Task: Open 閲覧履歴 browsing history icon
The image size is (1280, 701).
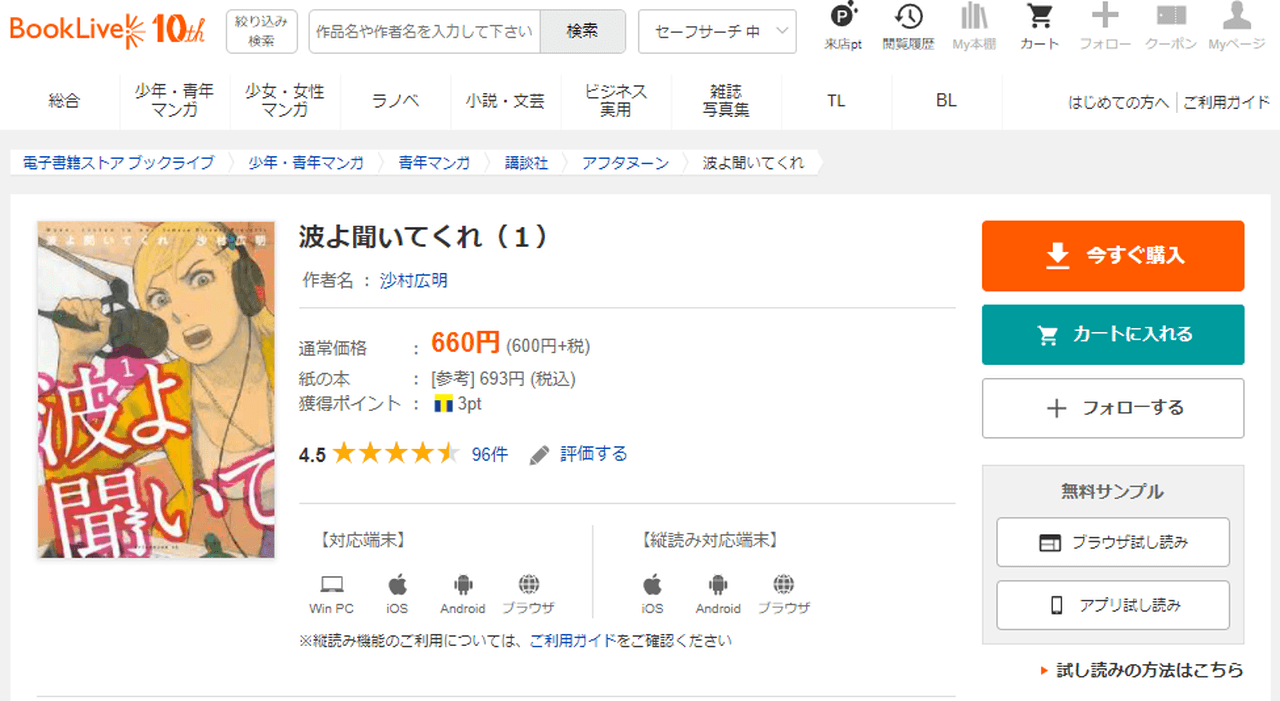Action: [908, 18]
